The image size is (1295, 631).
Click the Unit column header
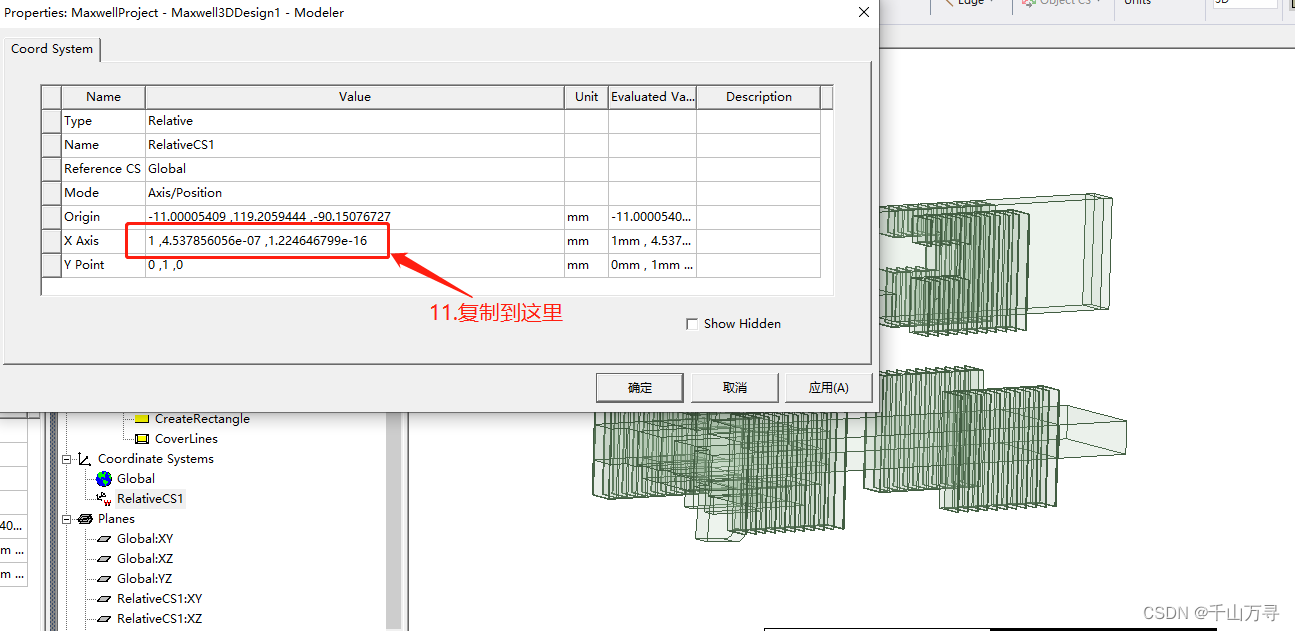(587, 97)
